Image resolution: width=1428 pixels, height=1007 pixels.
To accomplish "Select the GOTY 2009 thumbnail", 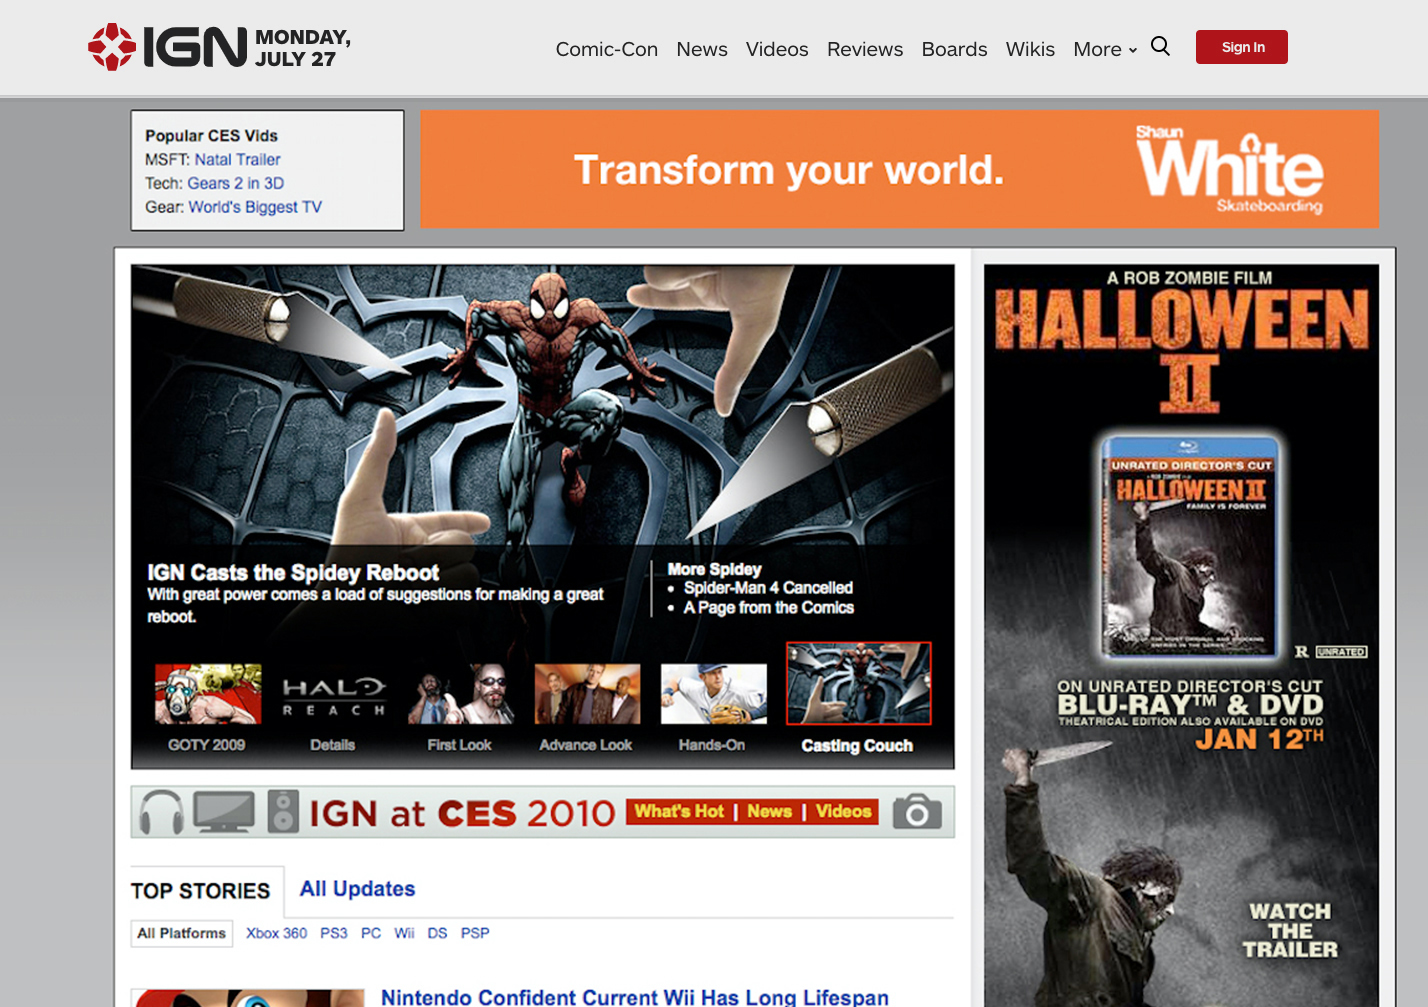I will [208, 694].
